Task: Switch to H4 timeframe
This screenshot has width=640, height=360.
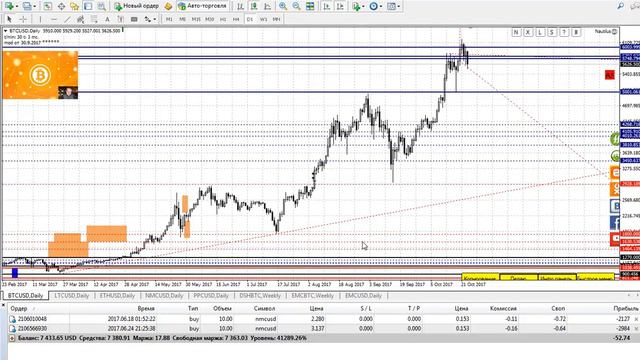Action: click(x=236, y=19)
